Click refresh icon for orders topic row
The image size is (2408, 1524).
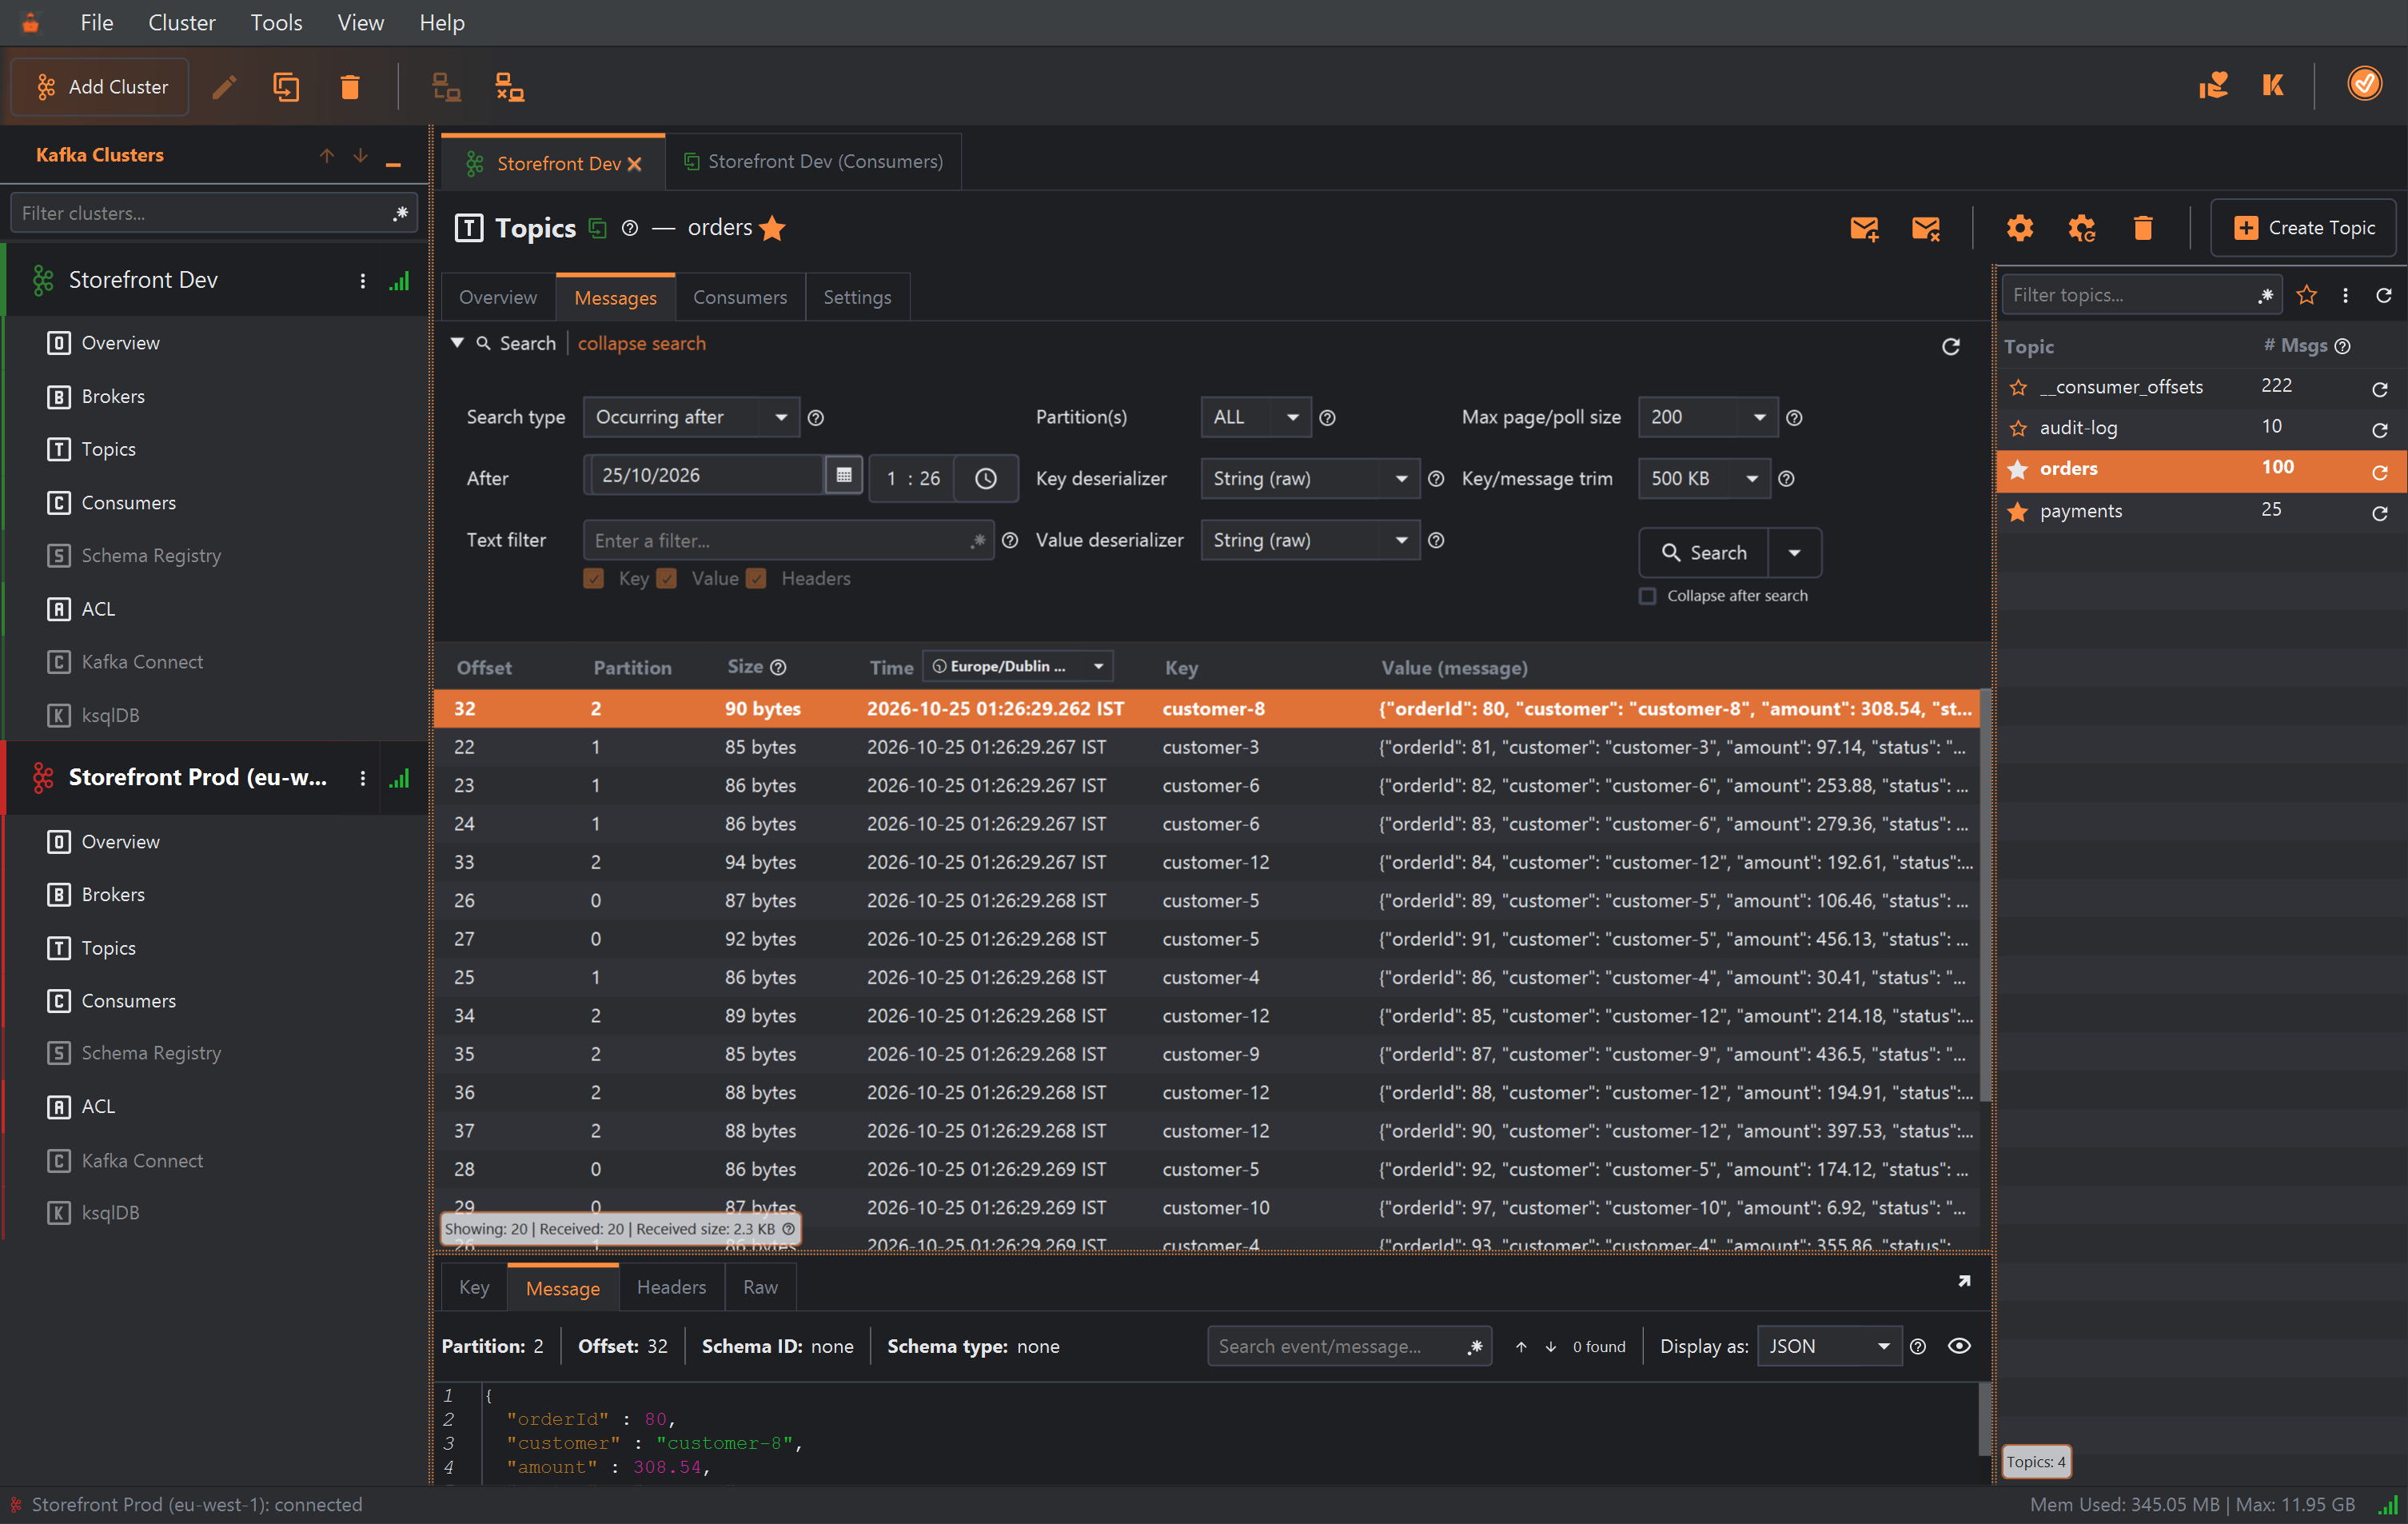click(2379, 472)
